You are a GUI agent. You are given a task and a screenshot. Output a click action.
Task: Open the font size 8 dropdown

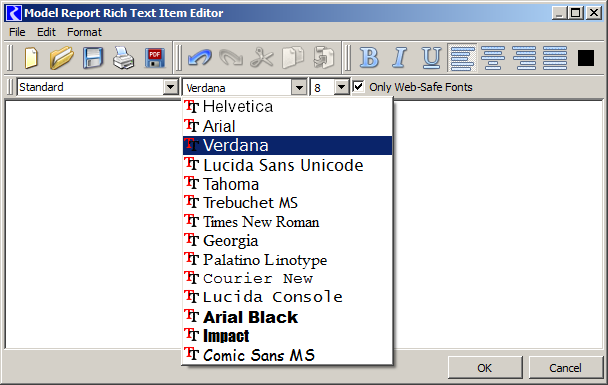tap(341, 87)
